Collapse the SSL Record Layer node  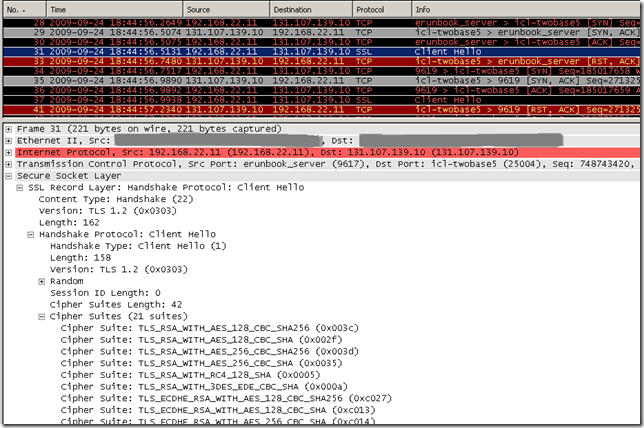tap(19, 188)
